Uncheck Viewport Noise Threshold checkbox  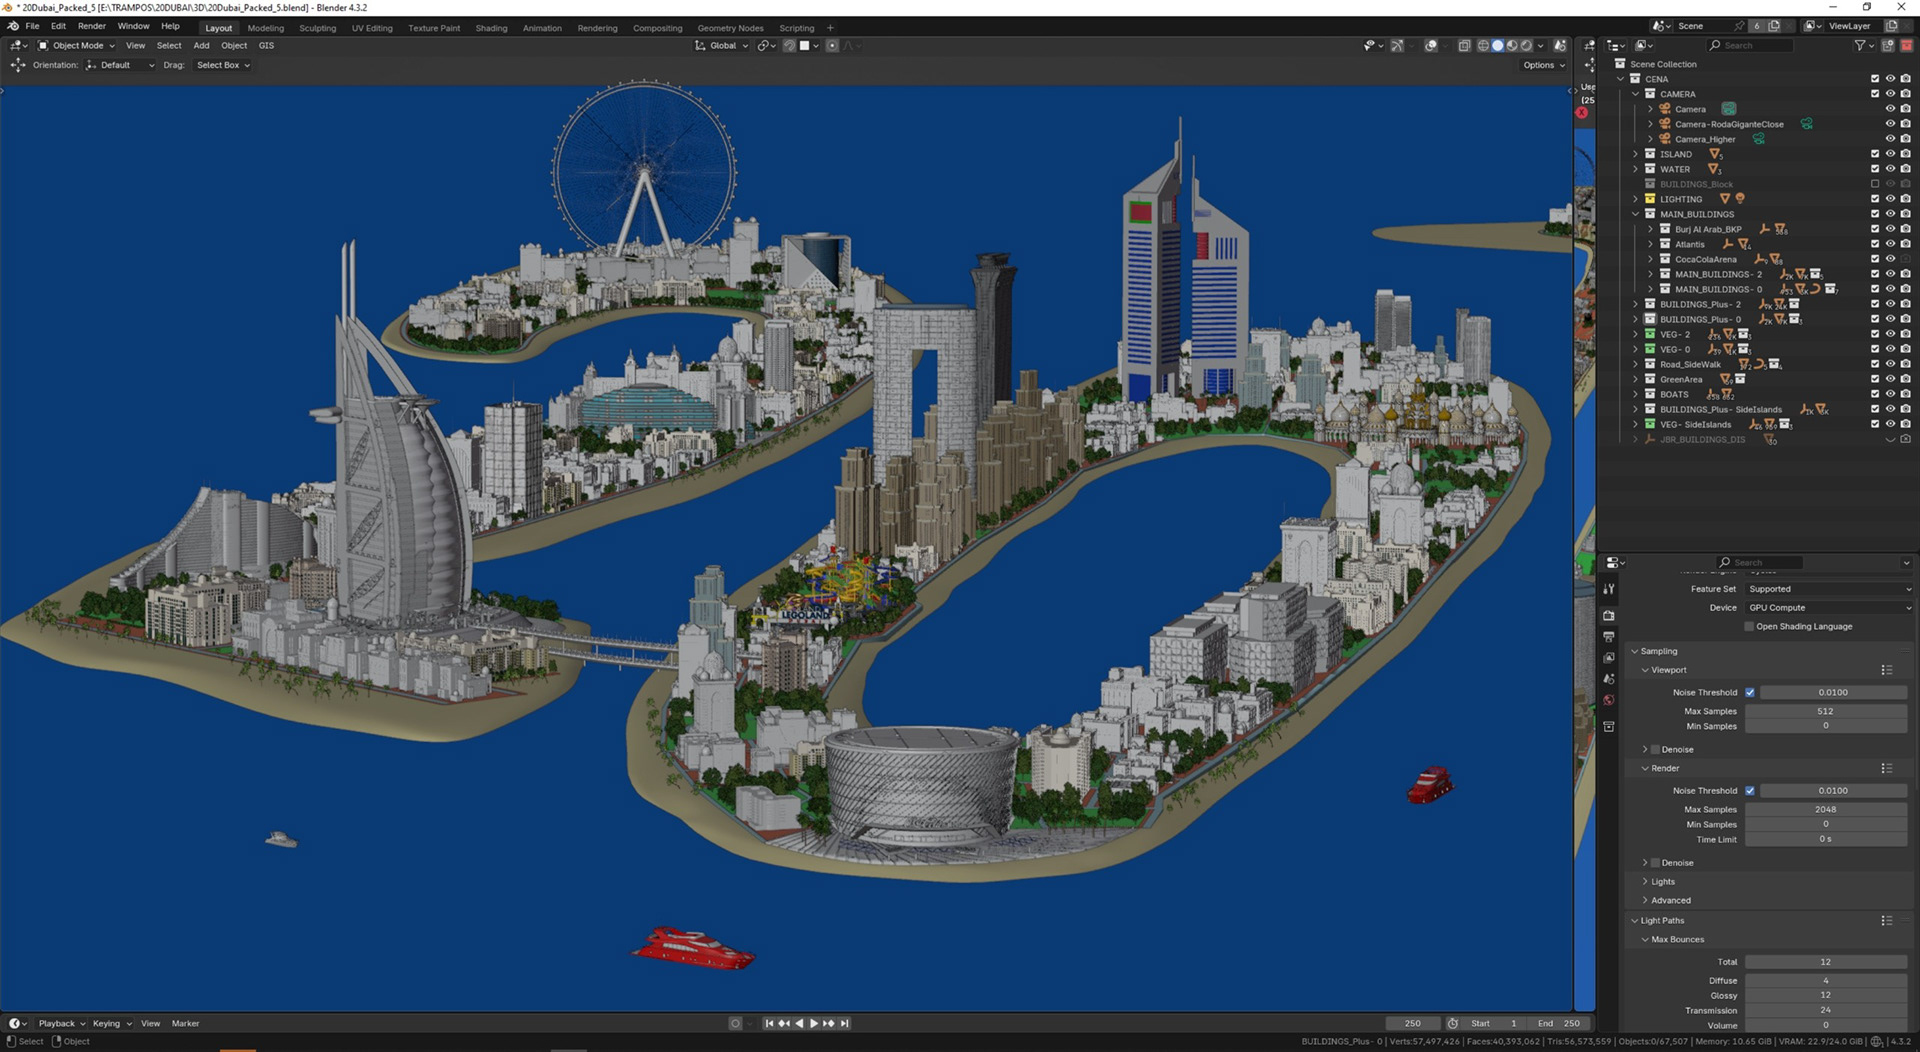tap(1750, 692)
